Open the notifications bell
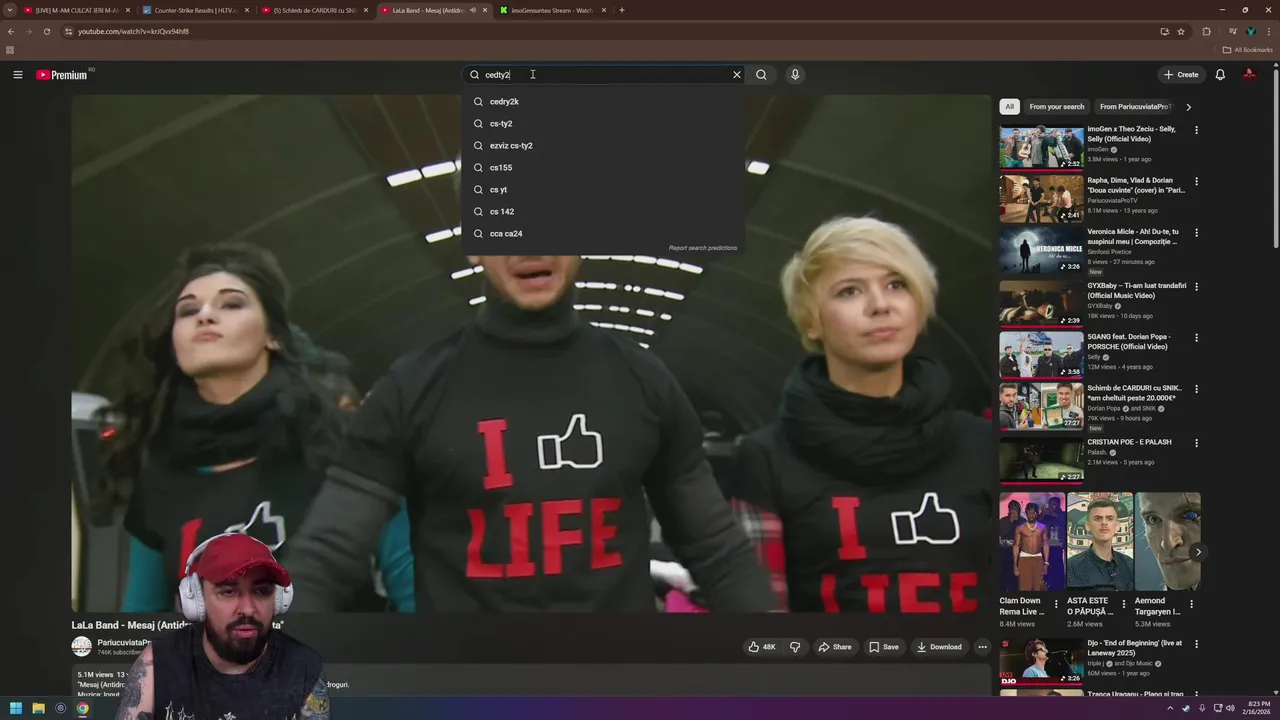 1220,74
